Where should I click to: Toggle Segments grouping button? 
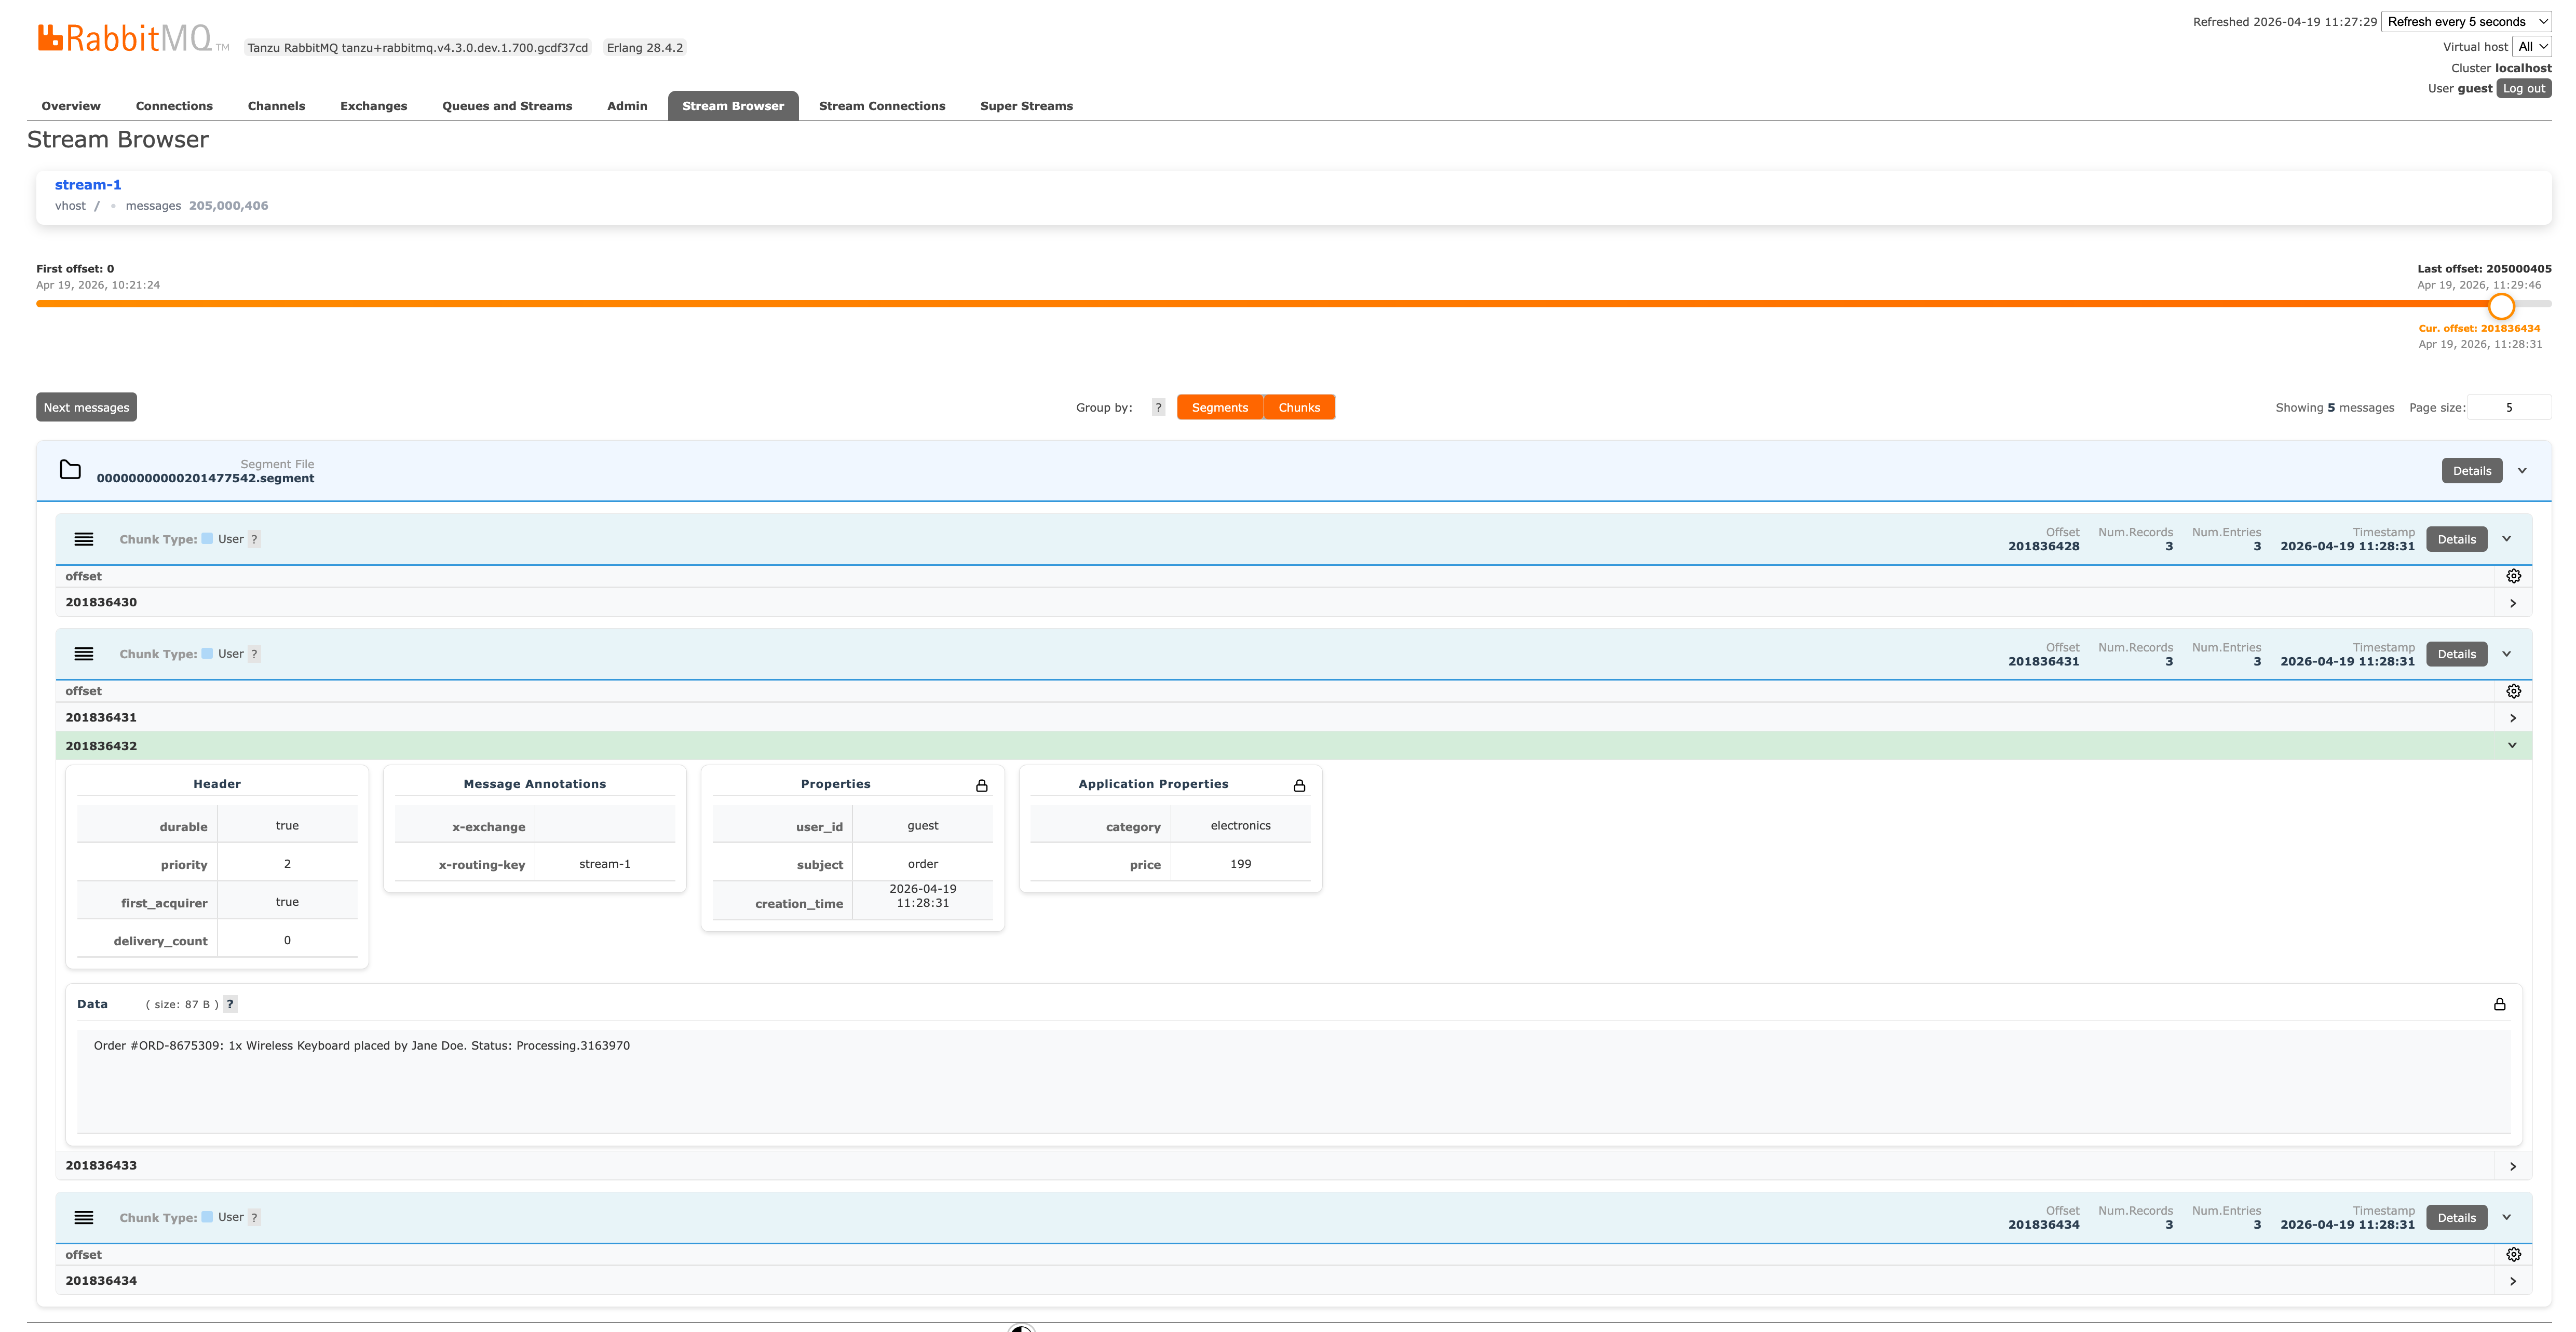[x=1219, y=407]
